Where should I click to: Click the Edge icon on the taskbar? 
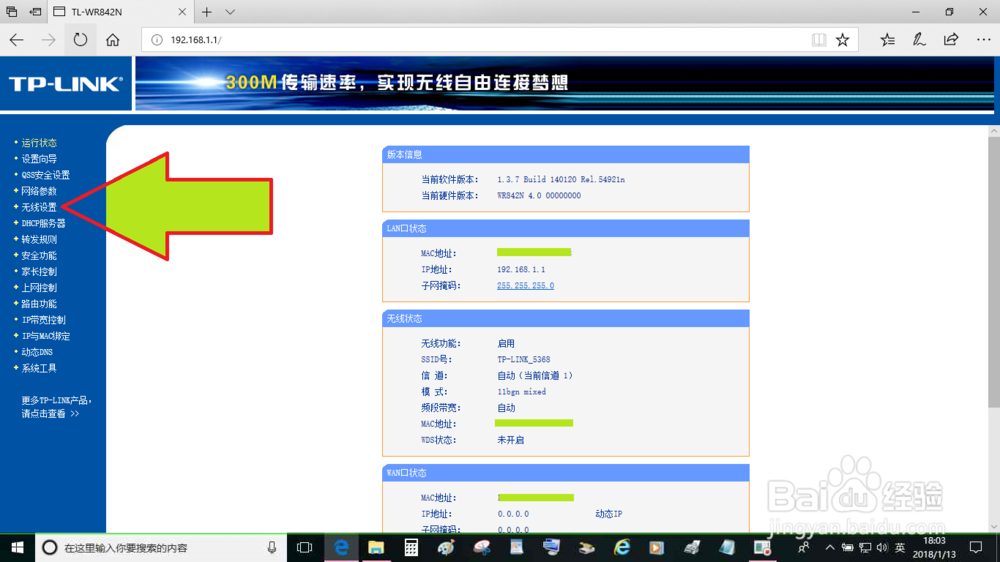point(341,548)
